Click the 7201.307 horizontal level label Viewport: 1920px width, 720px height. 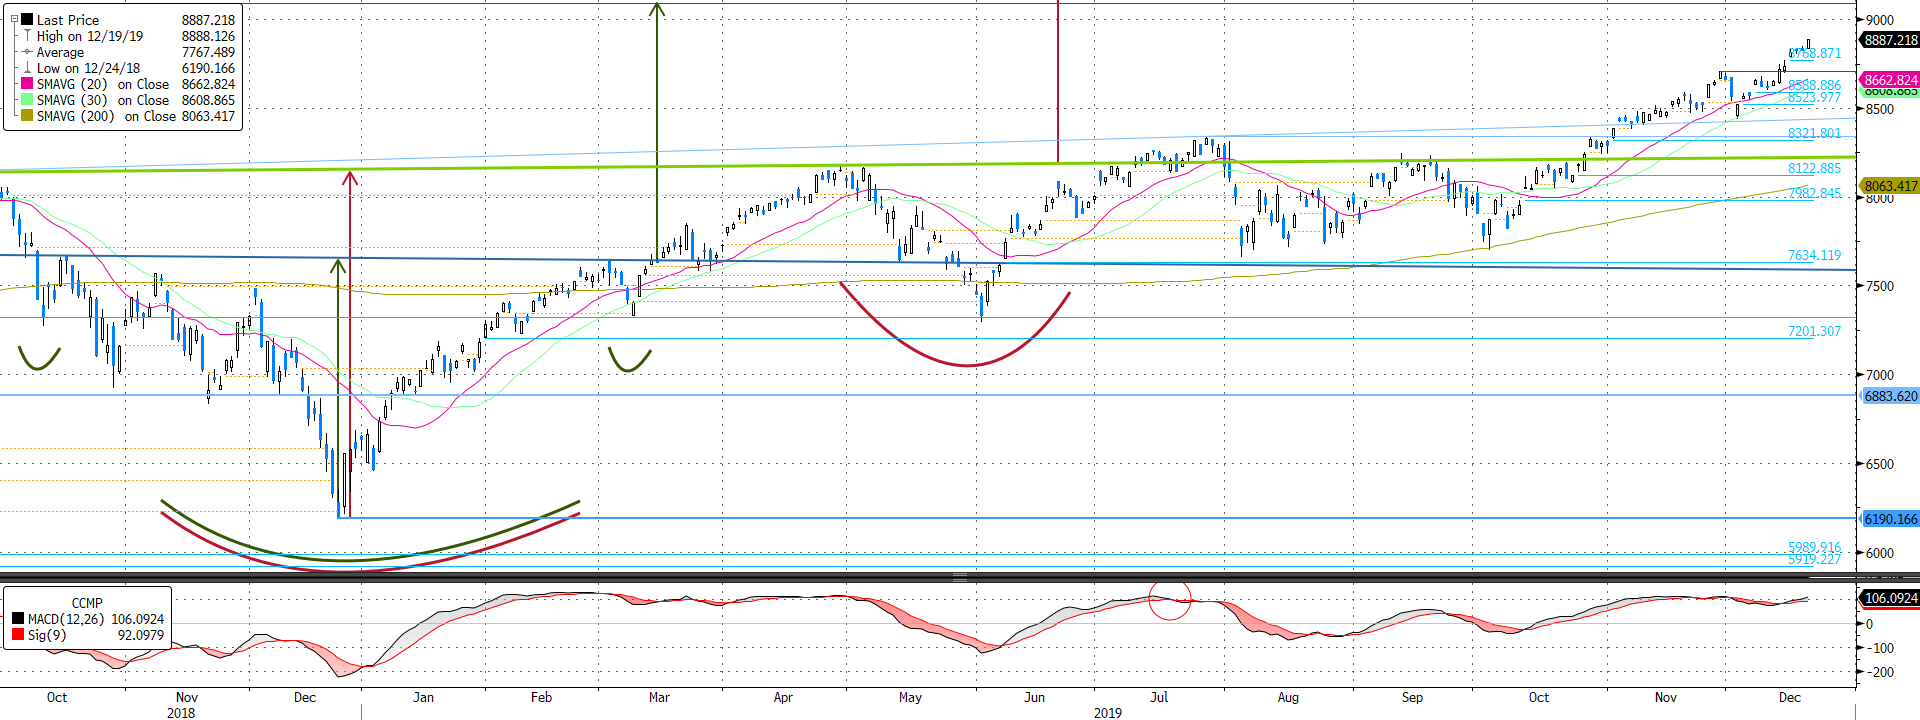1814,331
